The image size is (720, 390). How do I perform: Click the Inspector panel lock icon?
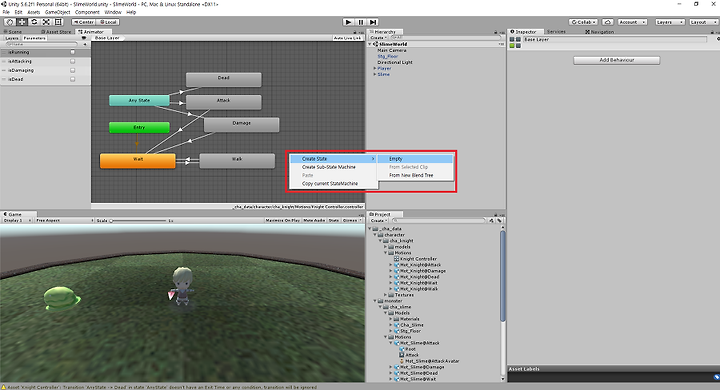click(x=712, y=32)
